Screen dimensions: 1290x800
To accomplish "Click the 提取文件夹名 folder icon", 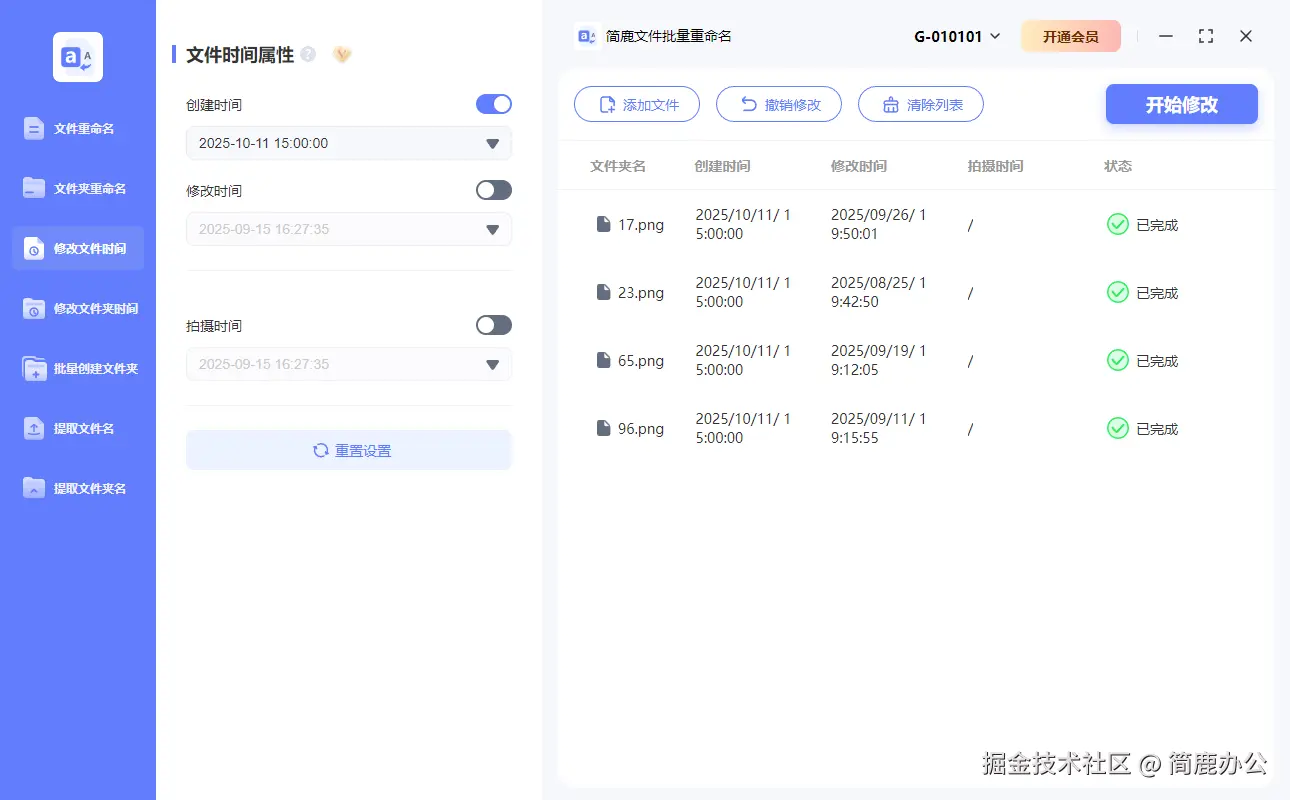I will 34,488.
